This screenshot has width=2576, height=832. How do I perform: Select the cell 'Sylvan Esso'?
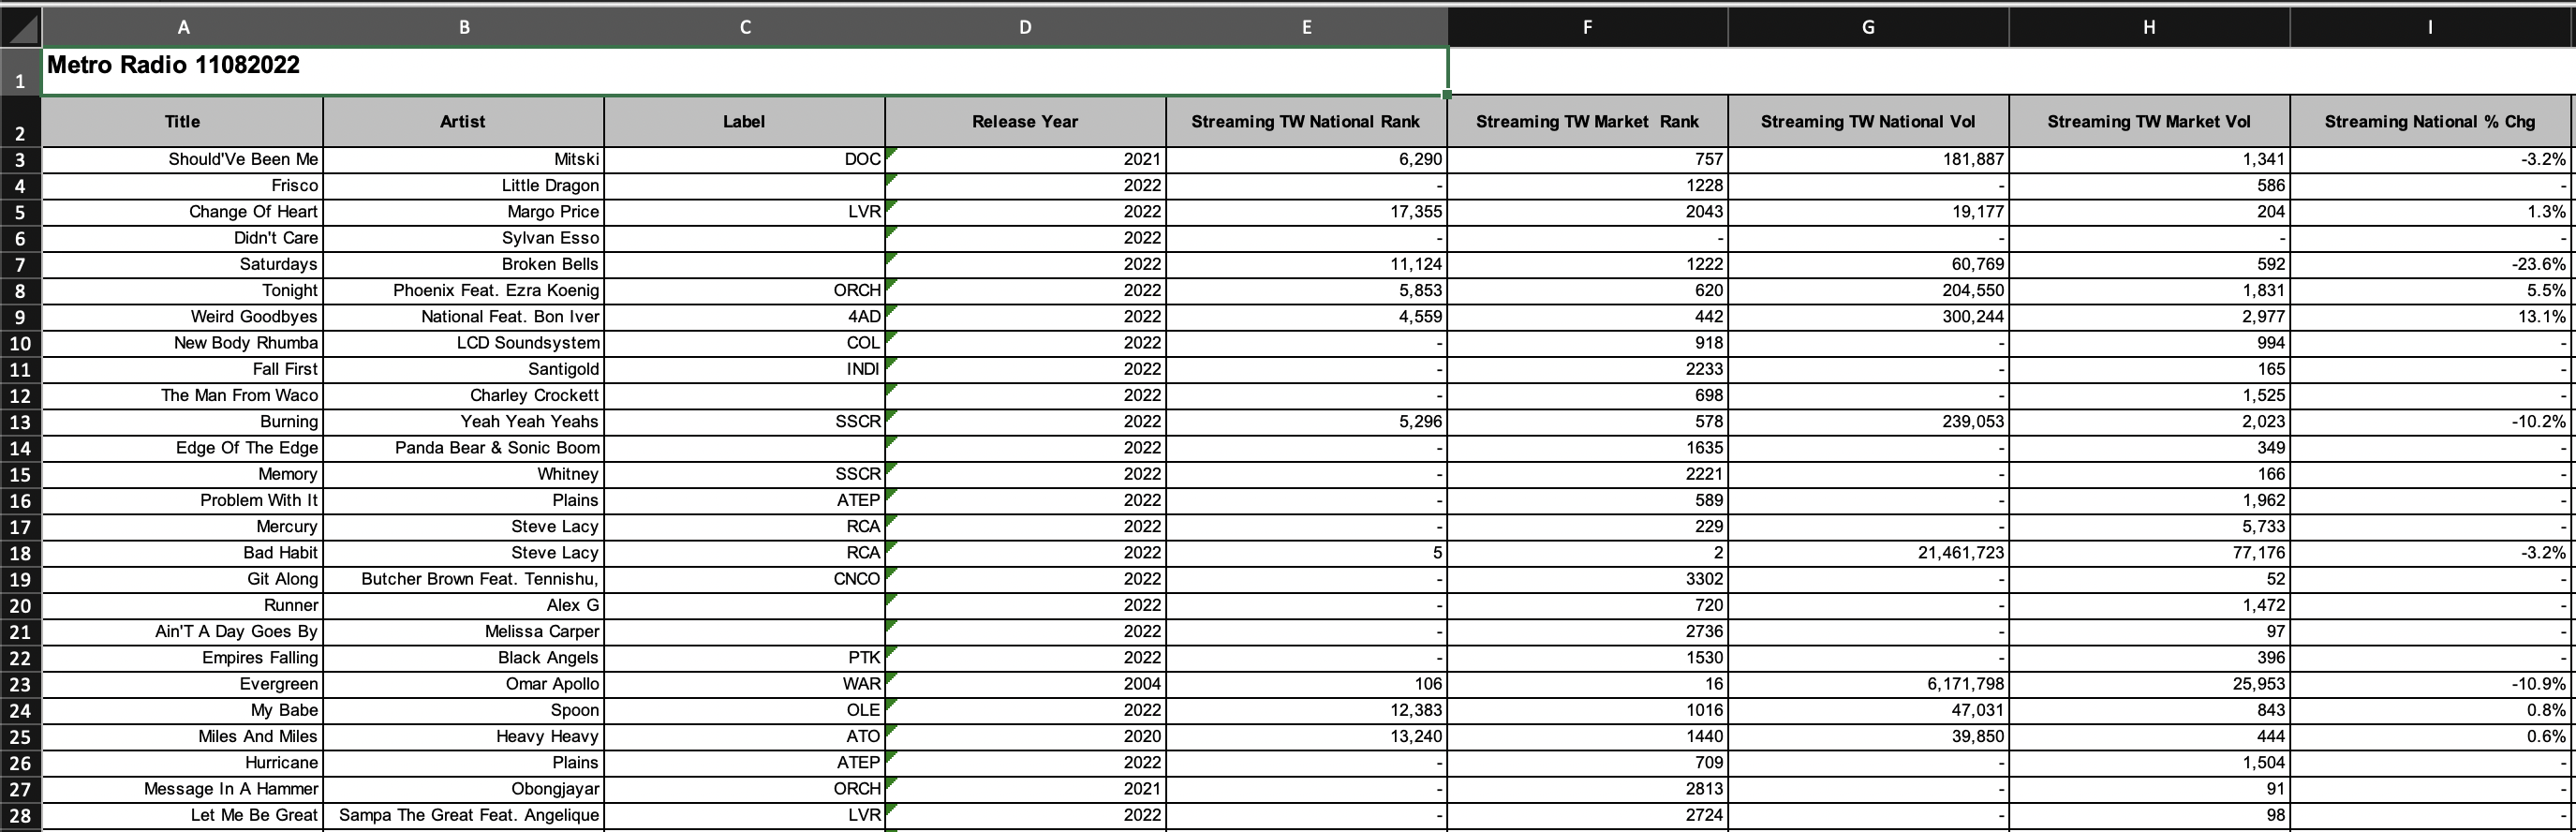click(464, 238)
